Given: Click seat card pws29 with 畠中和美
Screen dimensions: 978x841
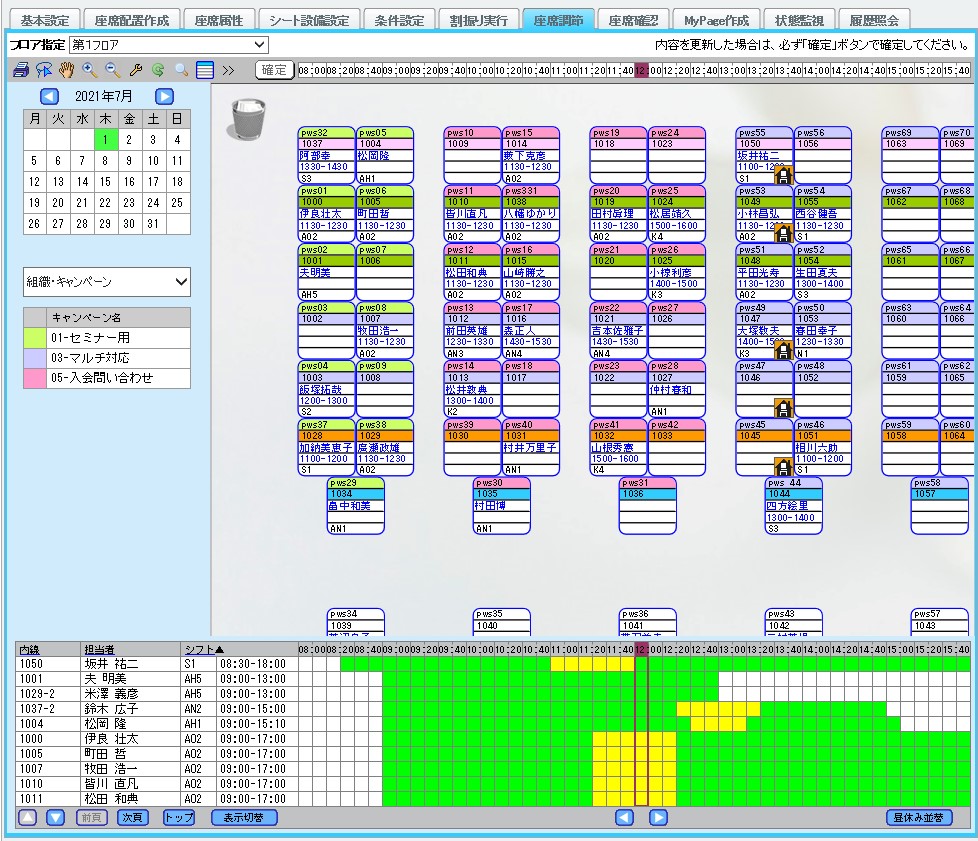Looking at the screenshot, I should tap(356, 505).
